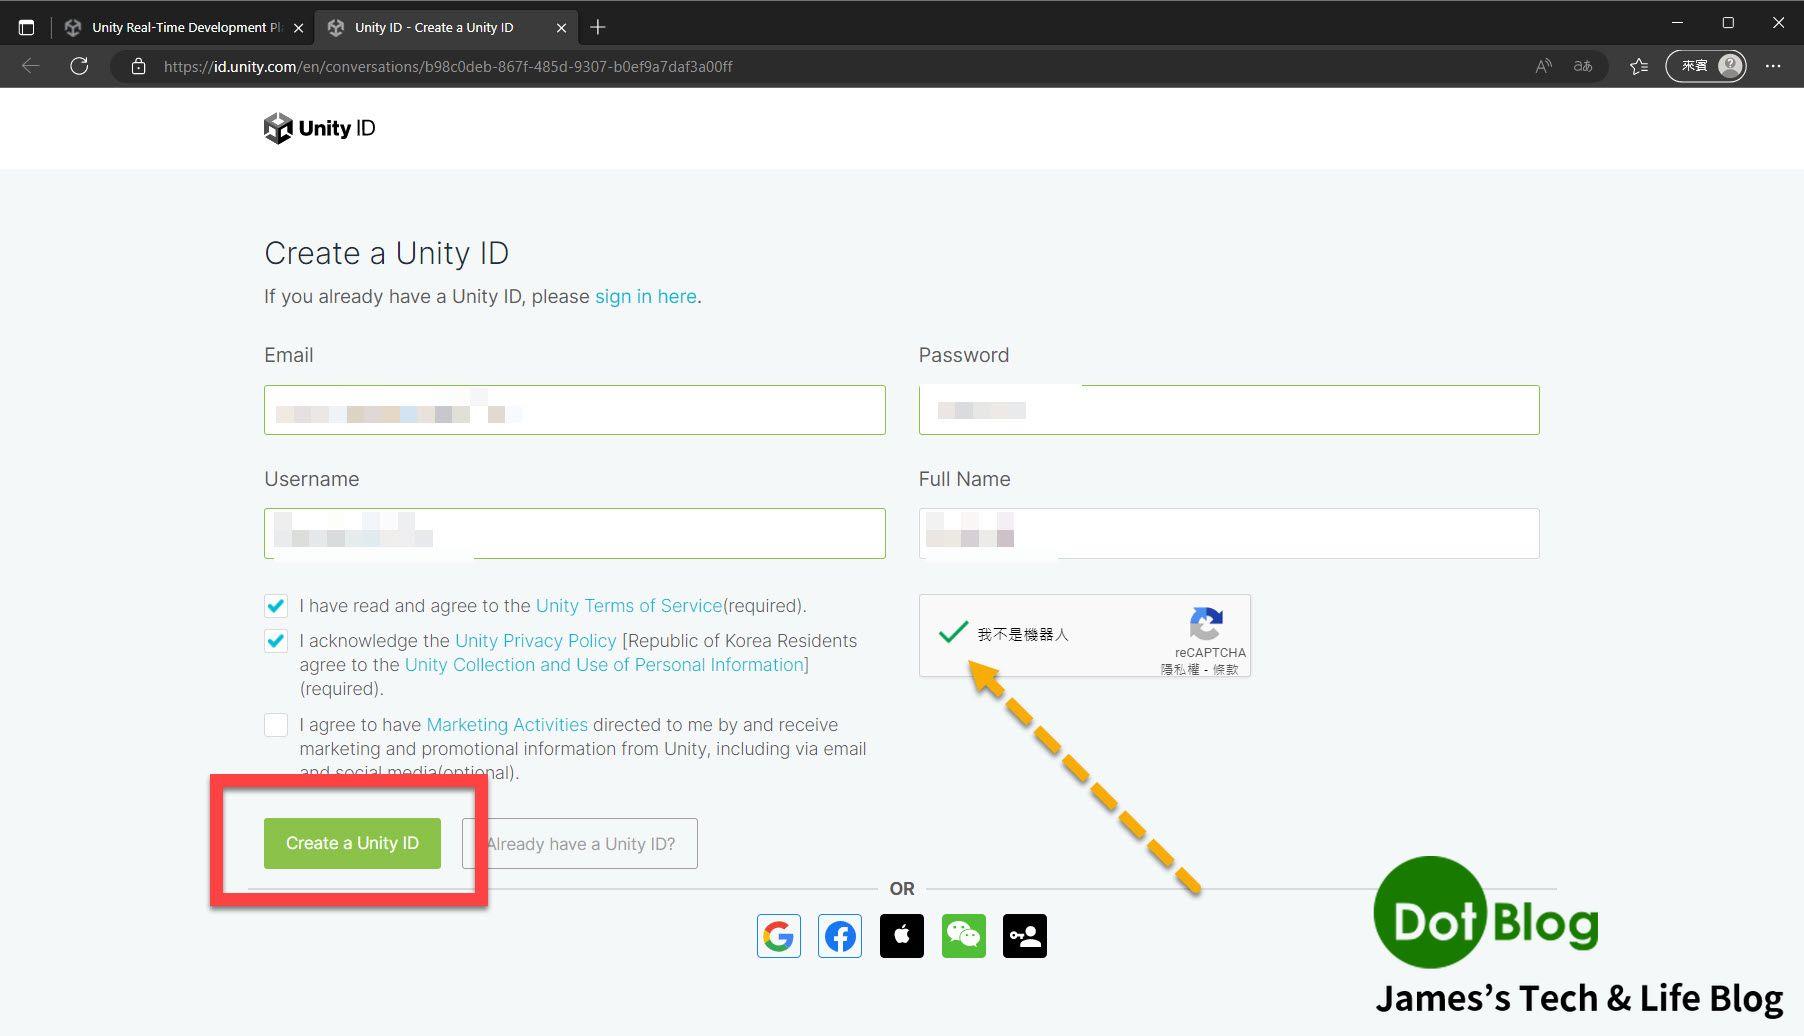
Task: Toggle the reCAPTCHA verification checkbox
Action: pyautogui.click(x=953, y=634)
